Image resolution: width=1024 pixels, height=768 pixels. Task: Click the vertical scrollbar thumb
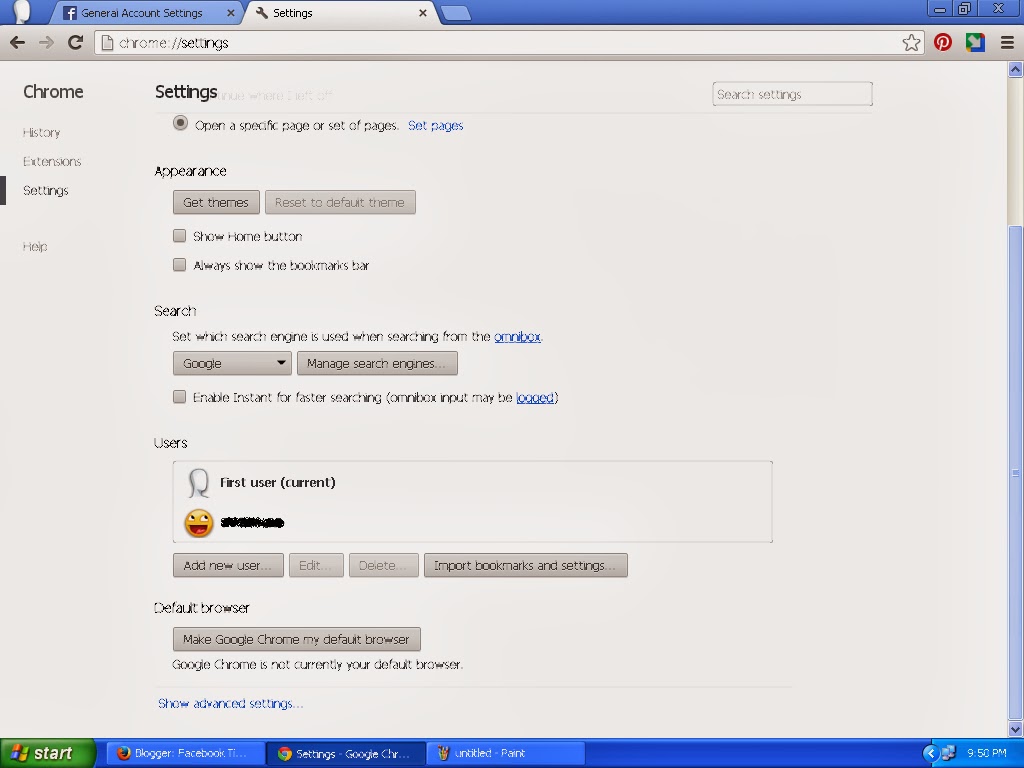coord(1015,472)
